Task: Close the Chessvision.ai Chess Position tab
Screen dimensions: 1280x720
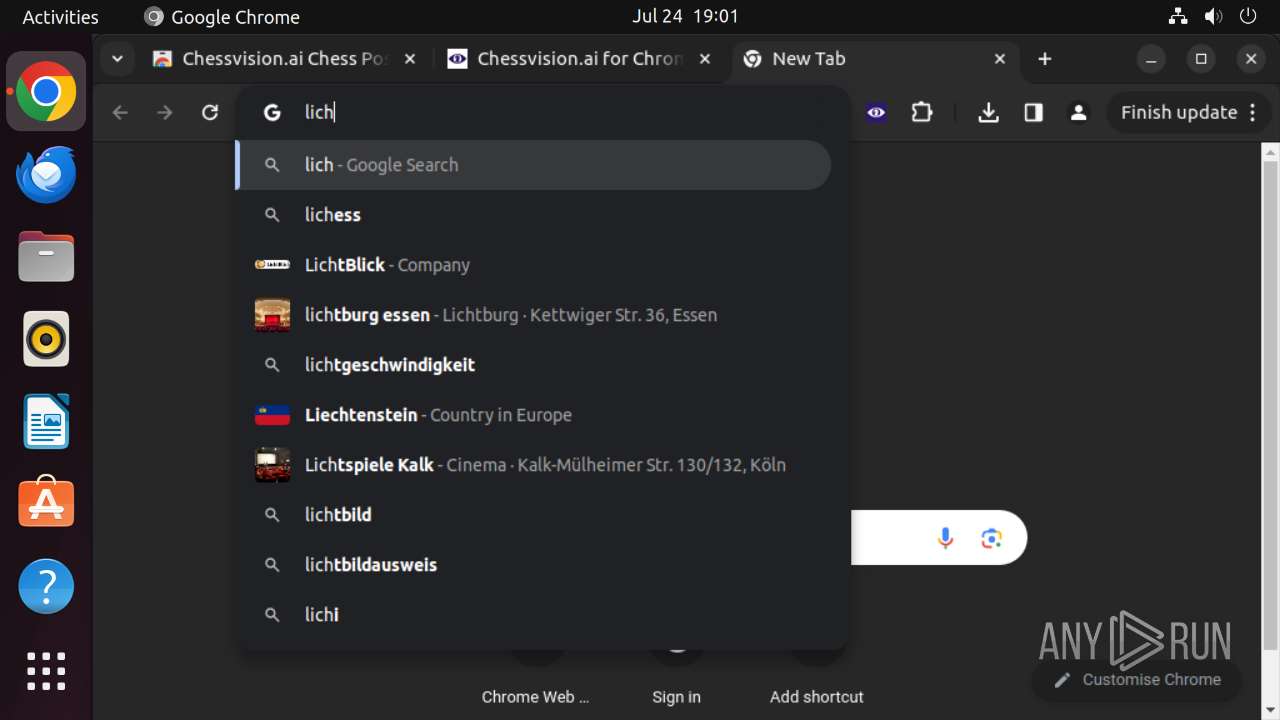Action: pos(409,59)
